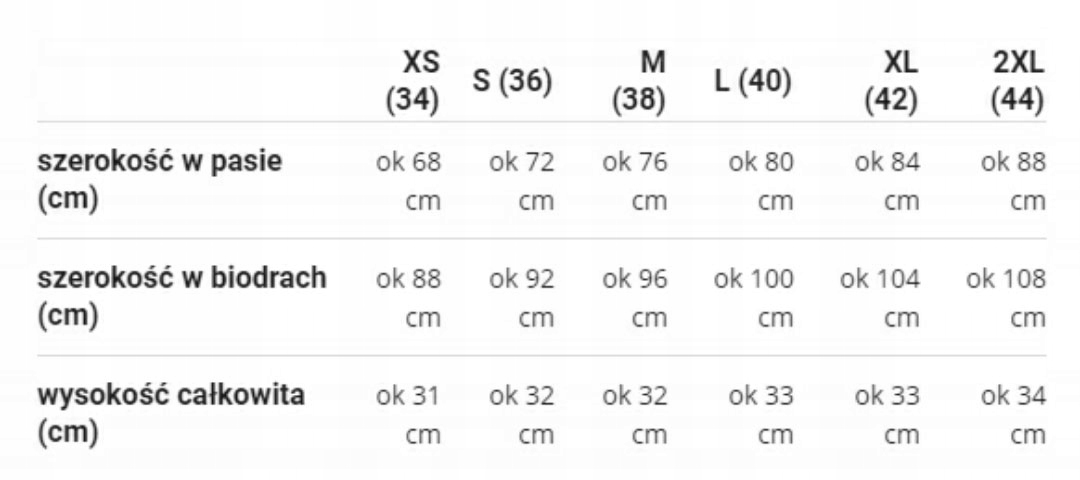Click the 'wysokość całkowita (cm)' row label
Image resolution: width=1080 pixels, height=480 pixels.
171,413
